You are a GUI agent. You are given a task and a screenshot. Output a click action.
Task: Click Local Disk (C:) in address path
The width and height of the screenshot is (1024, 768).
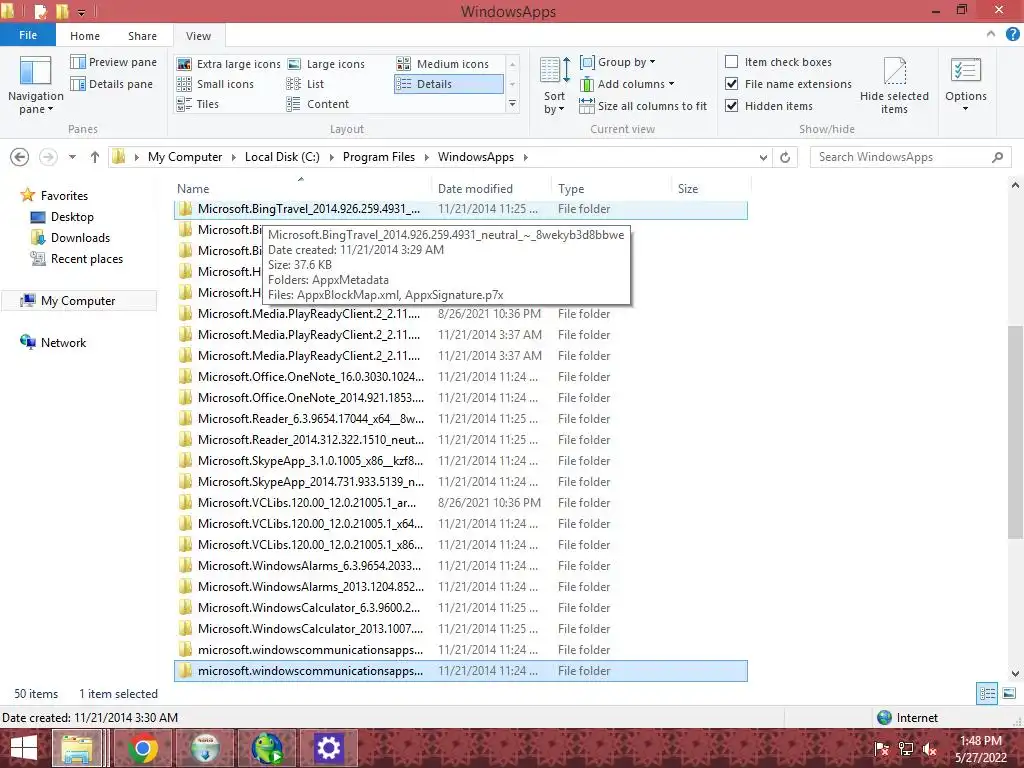coord(282,157)
